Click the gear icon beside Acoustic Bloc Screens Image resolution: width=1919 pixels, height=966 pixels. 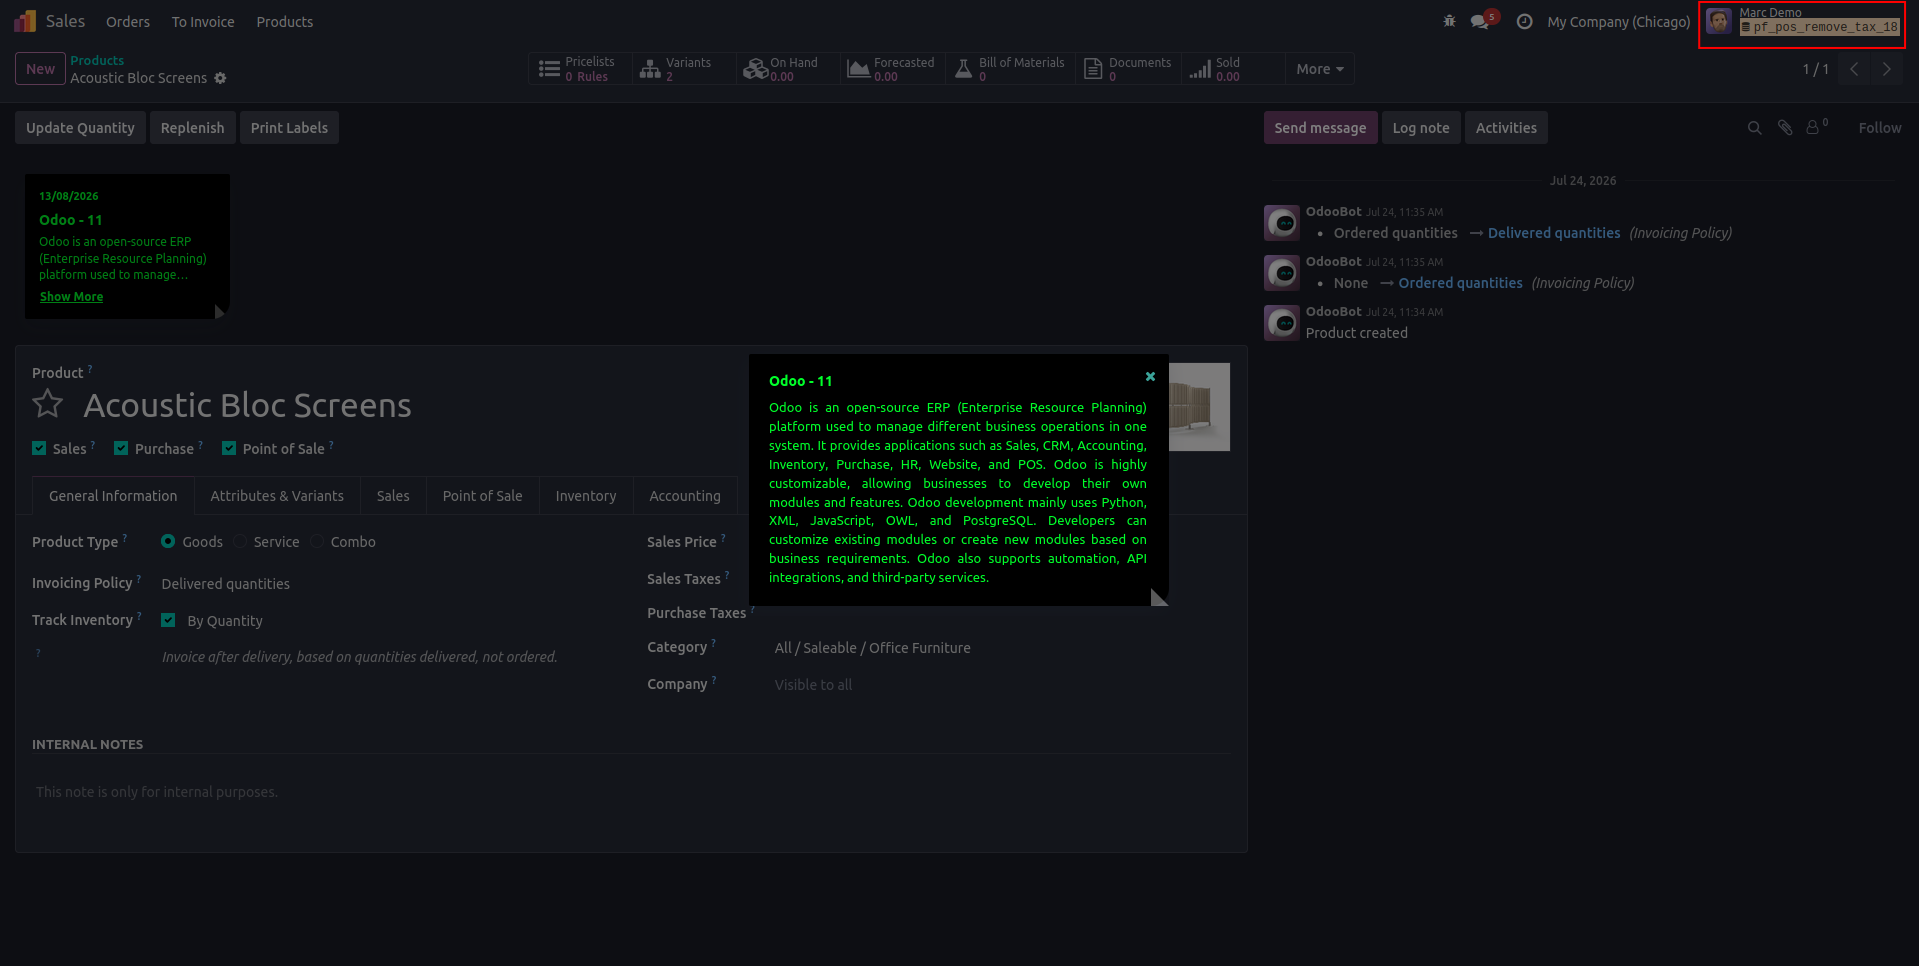point(220,78)
